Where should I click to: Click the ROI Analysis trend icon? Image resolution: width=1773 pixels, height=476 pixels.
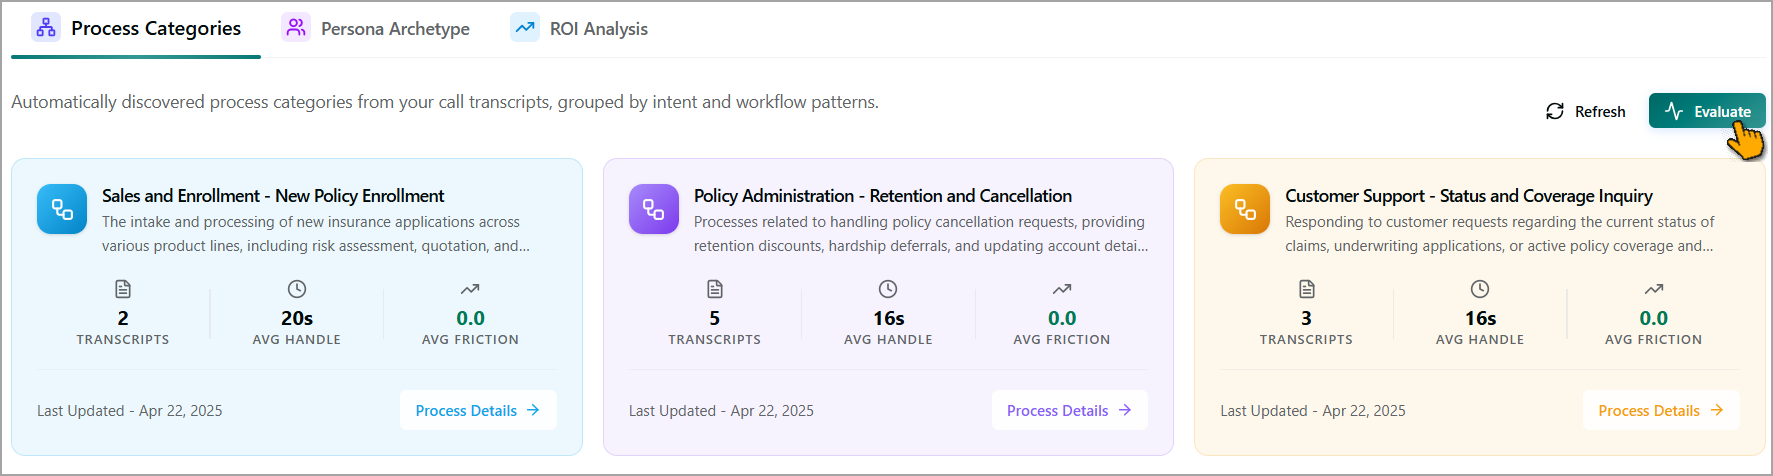525,27
